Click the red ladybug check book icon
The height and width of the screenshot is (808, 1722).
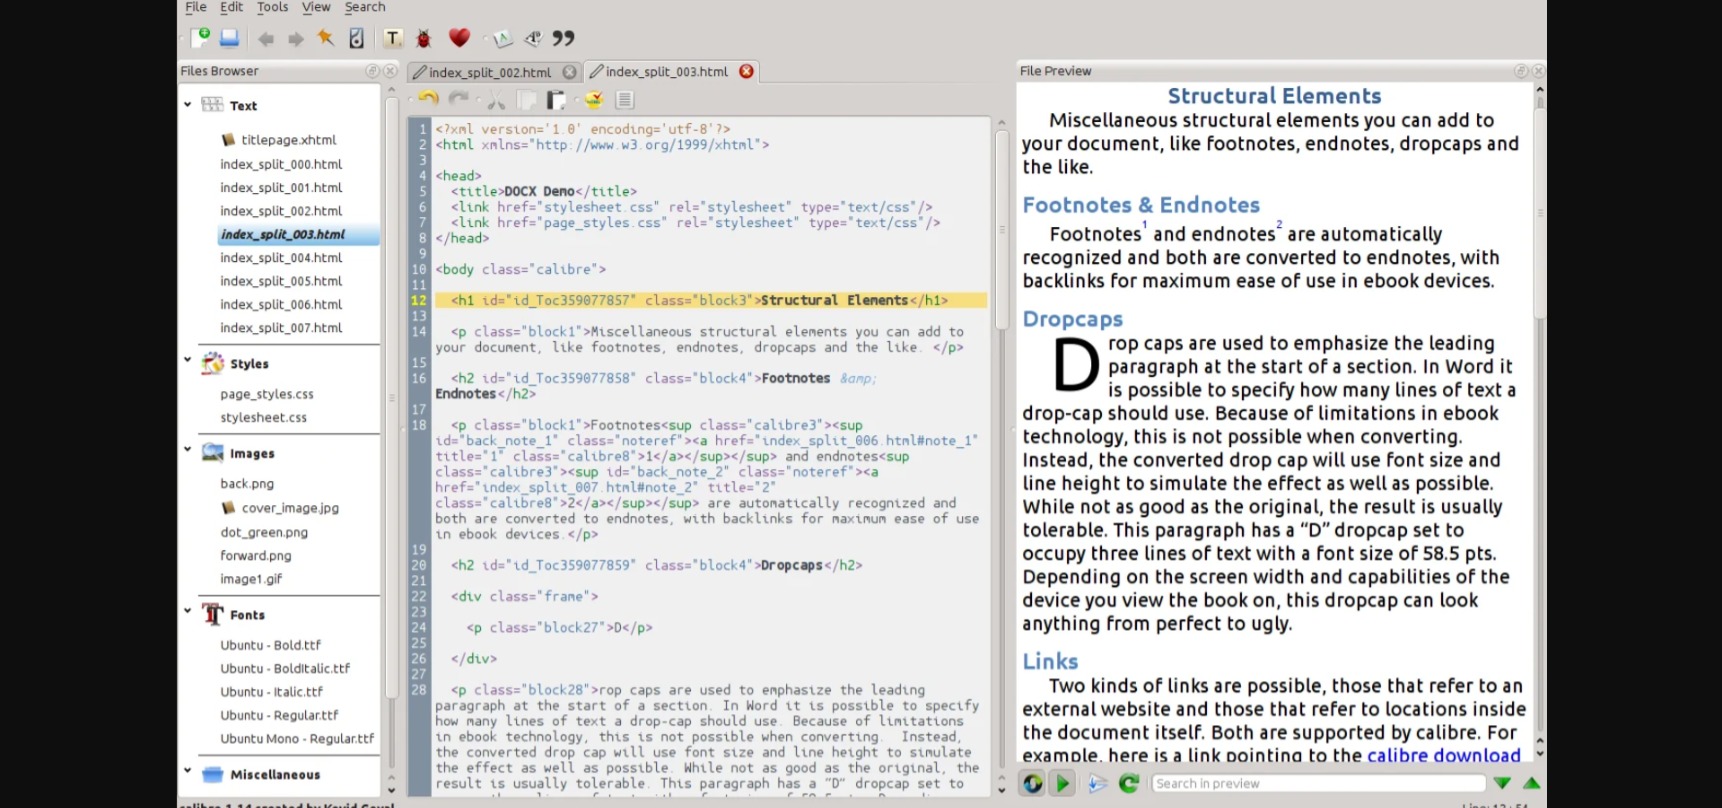coord(424,38)
